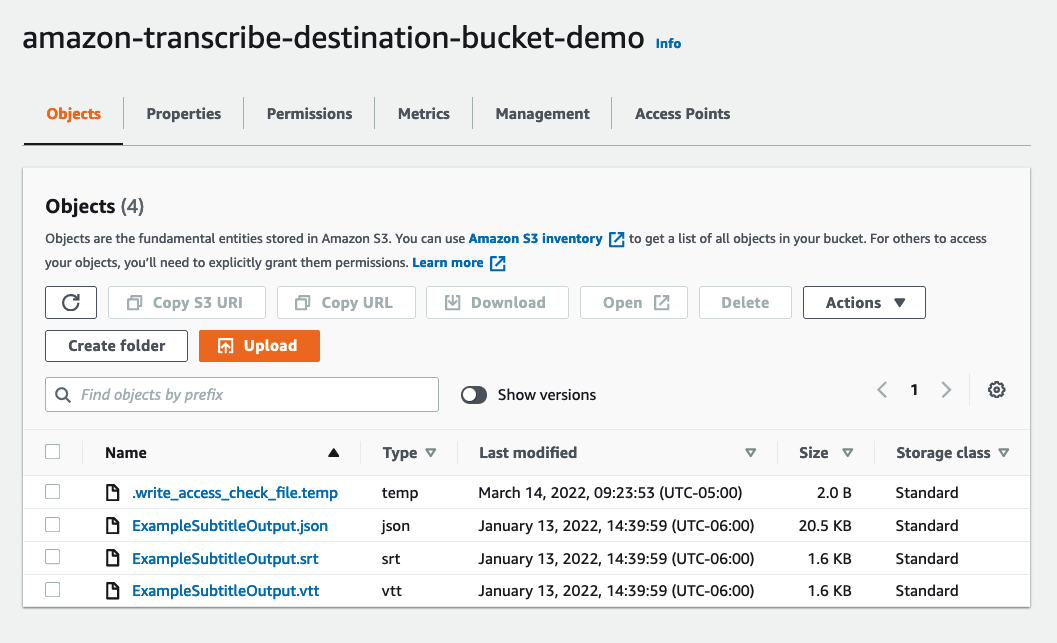Click the refresh objects icon button
Image resolution: width=1057 pixels, height=643 pixels.
tap(71, 303)
